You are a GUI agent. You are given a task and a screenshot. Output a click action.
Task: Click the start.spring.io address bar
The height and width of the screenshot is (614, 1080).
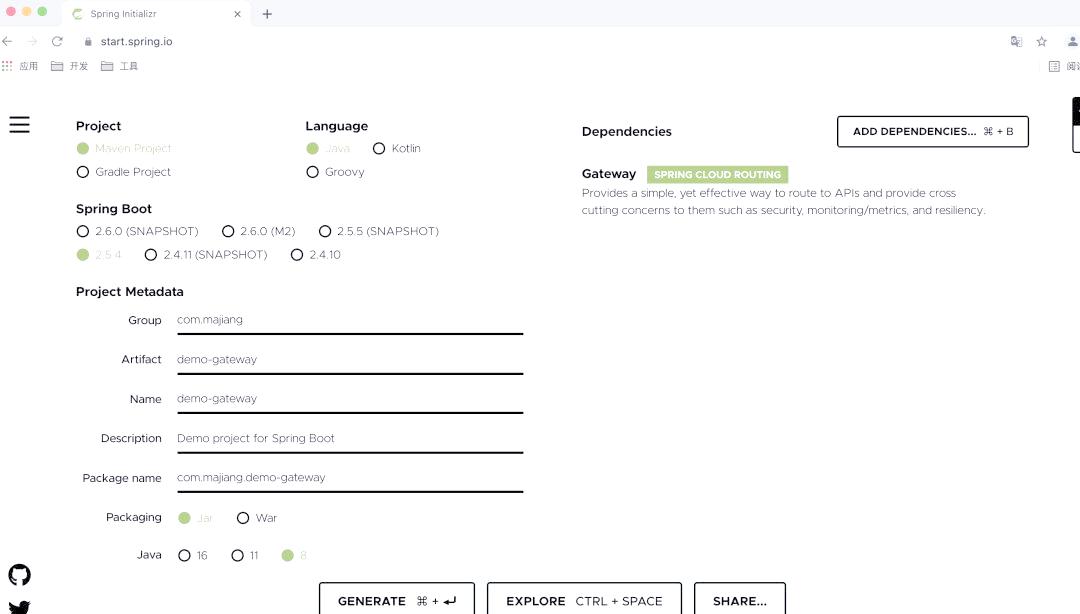[x=136, y=41]
